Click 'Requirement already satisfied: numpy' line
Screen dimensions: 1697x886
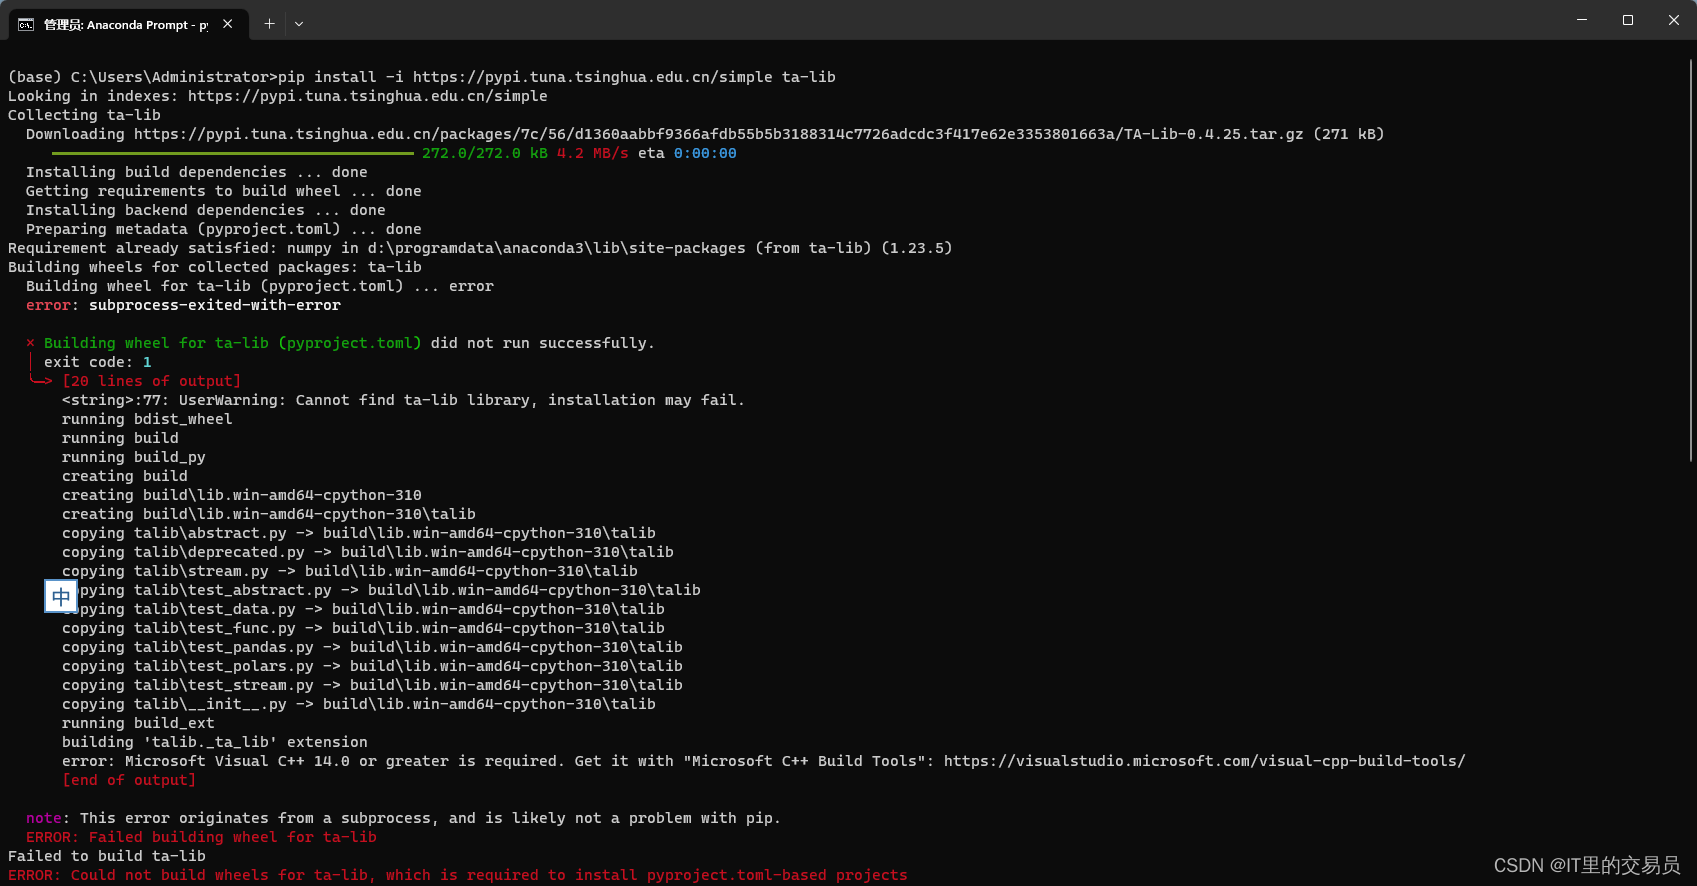pyautogui.click(x=480, y=248)
